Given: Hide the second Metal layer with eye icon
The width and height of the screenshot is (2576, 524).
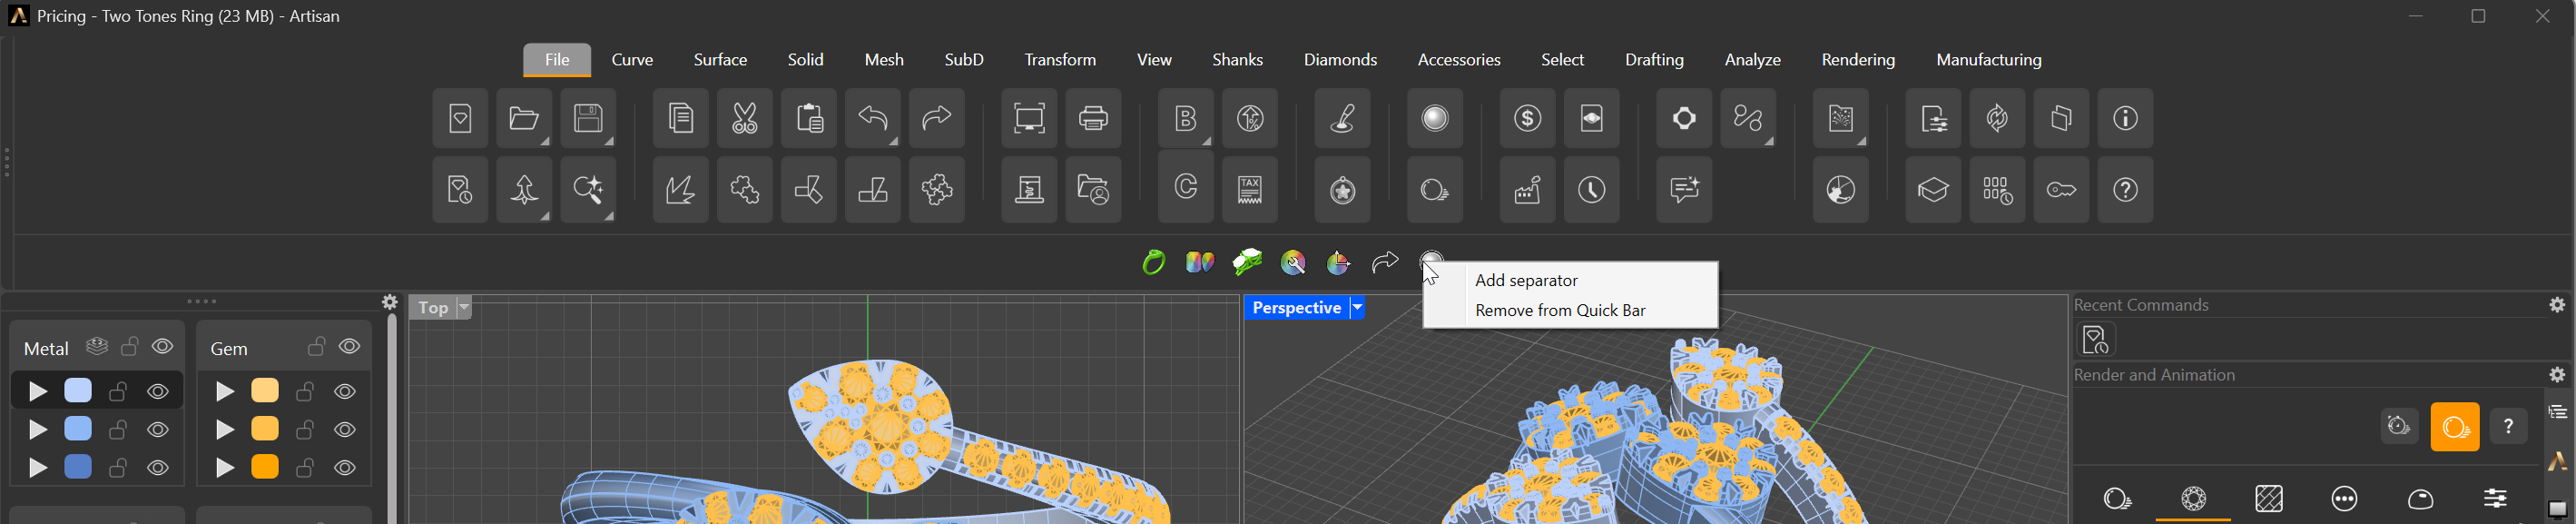Looking at the screenshot, I should click(158, 430).
